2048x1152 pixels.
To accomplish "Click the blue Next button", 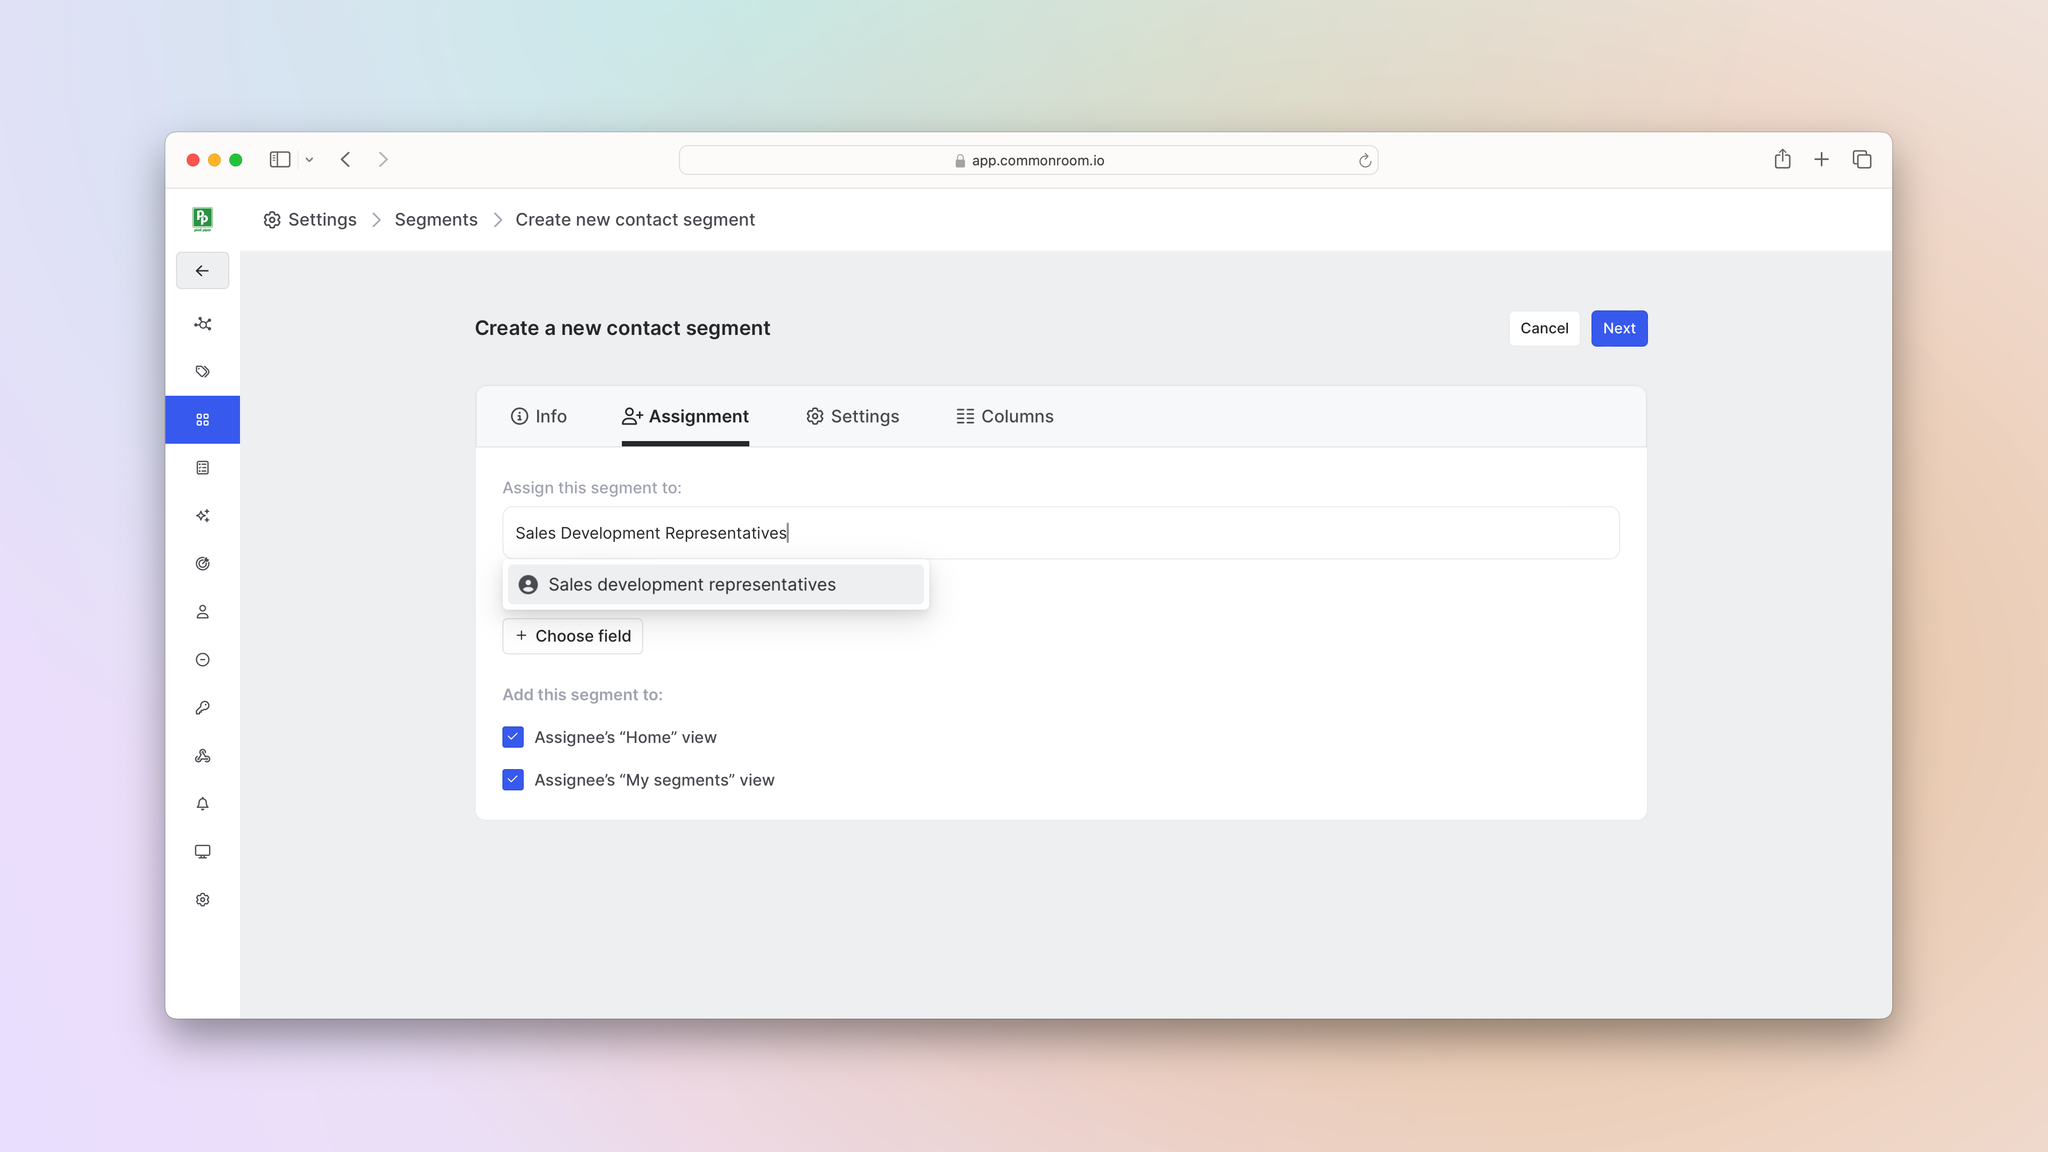I will pos(1618,328).
